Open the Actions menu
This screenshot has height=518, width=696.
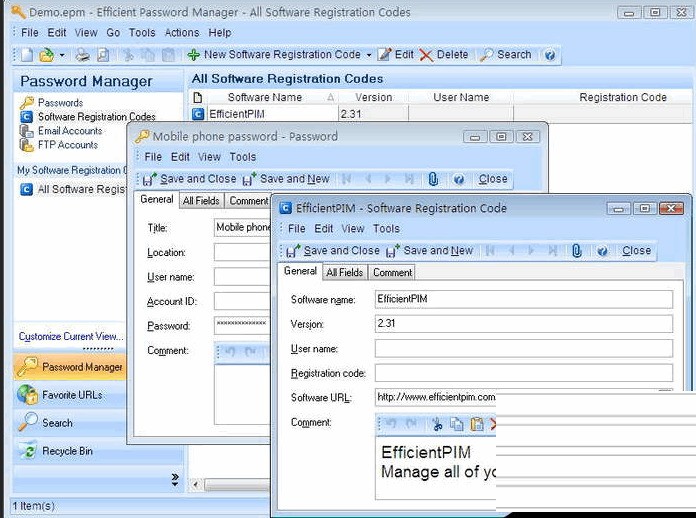[x=182, y=32]
